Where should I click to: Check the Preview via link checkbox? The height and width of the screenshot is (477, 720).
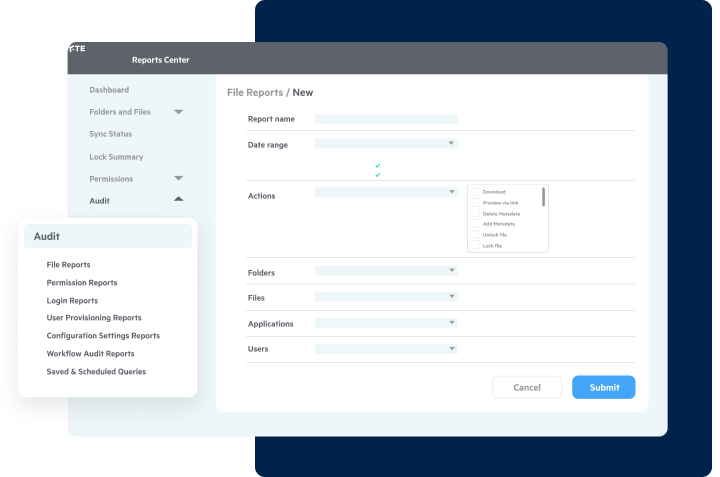tap(475, 202)
